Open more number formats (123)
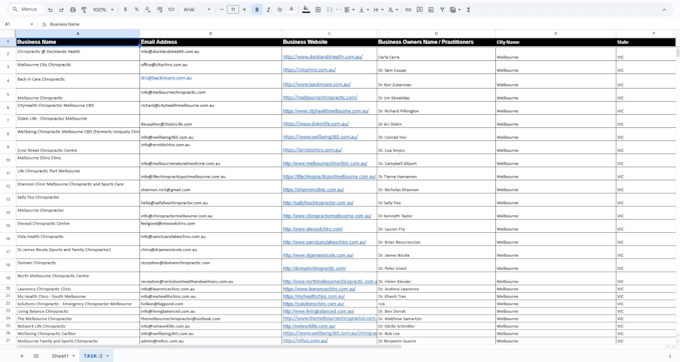 pyautogui.click(x=171, y=10)
